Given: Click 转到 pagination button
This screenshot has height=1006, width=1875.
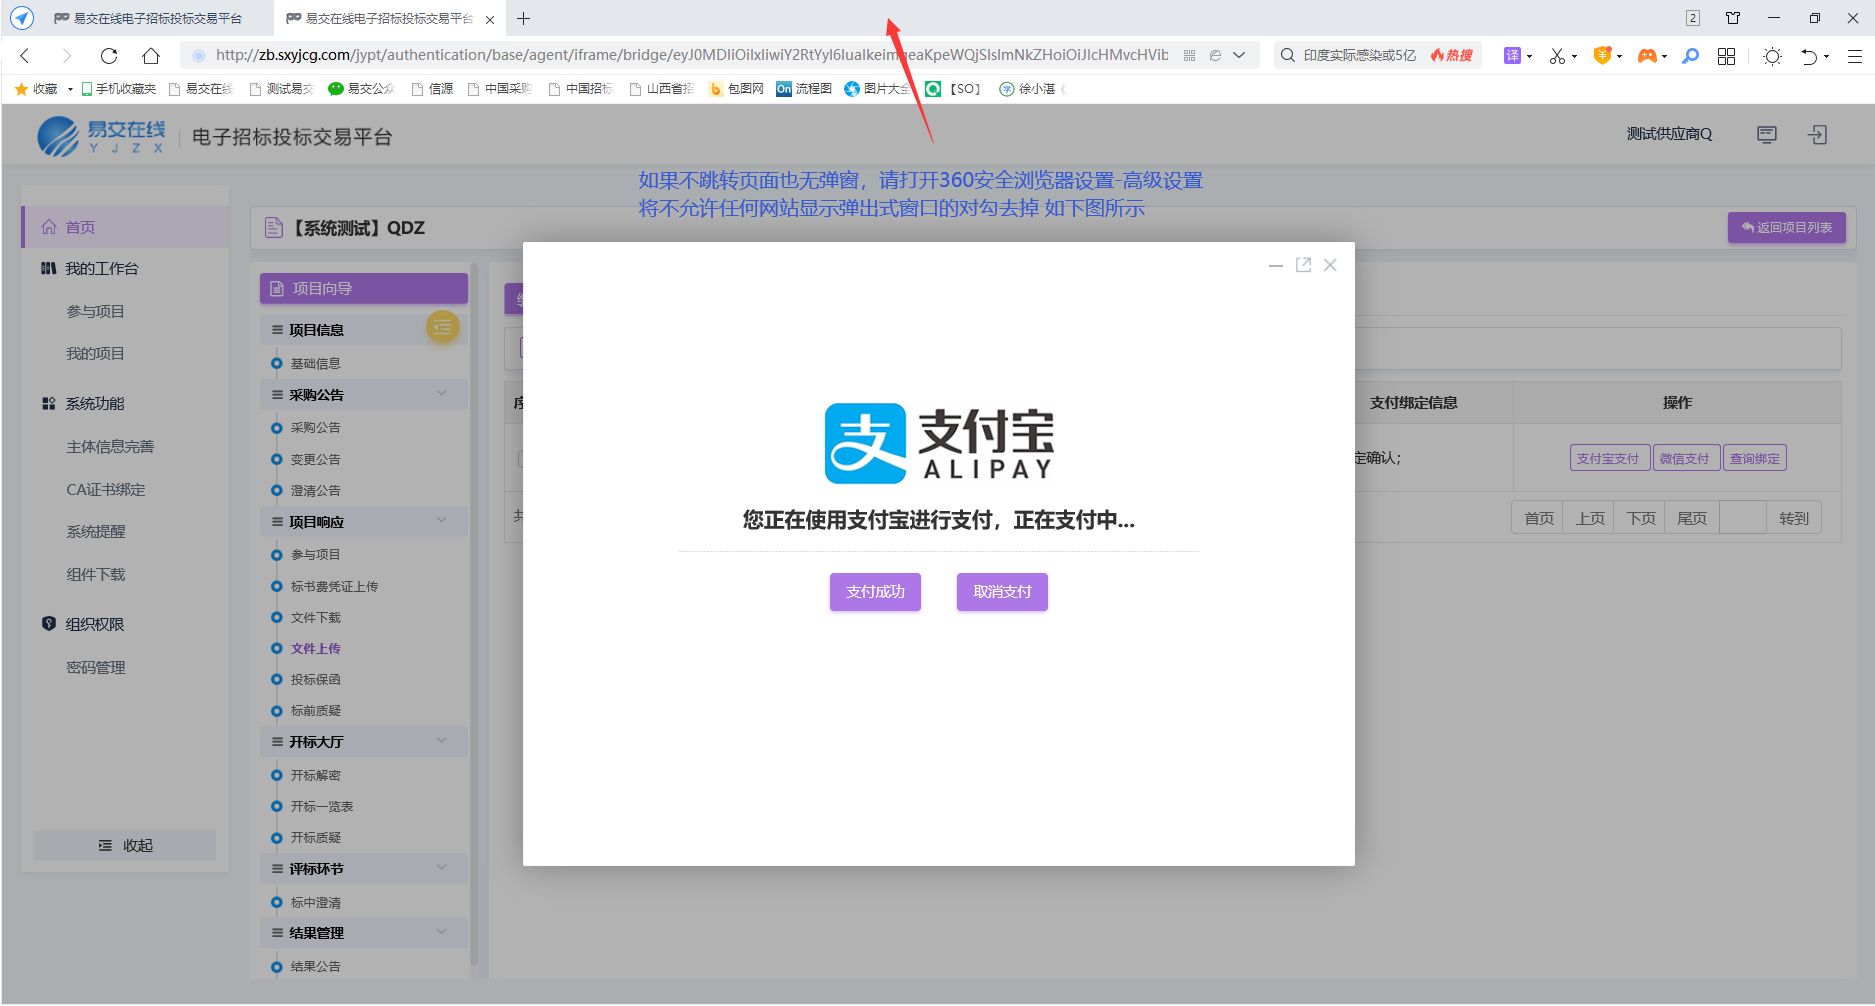Looking at the screenshot, I should pyautogui.click(x=1794, y=518).
